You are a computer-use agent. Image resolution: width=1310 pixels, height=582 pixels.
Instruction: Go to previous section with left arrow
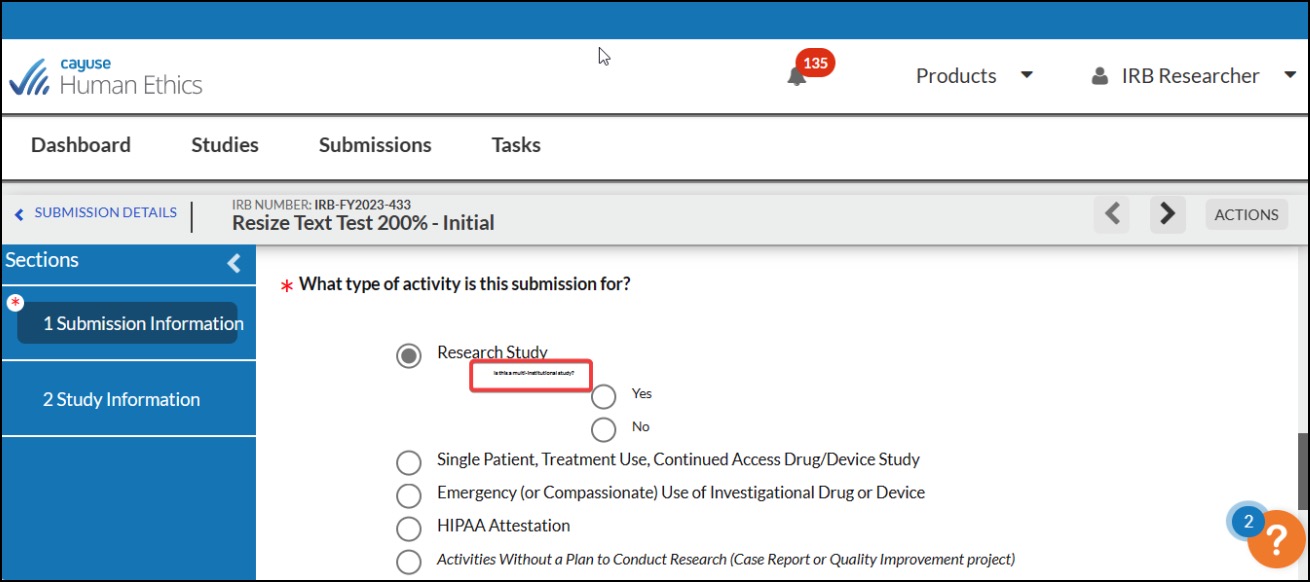1112,214
